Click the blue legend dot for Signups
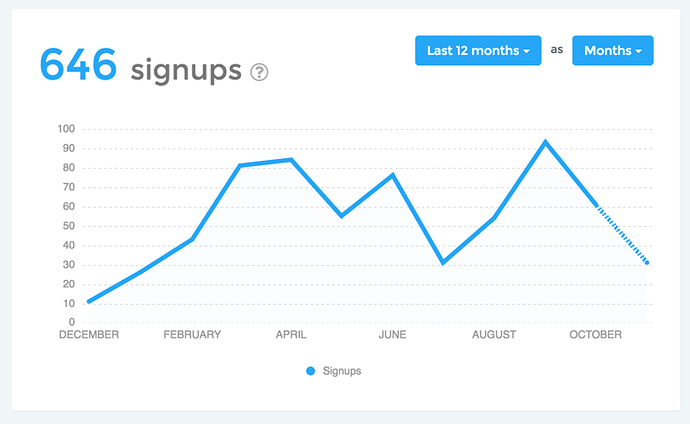The image size is (690, 424). point(311,371)
